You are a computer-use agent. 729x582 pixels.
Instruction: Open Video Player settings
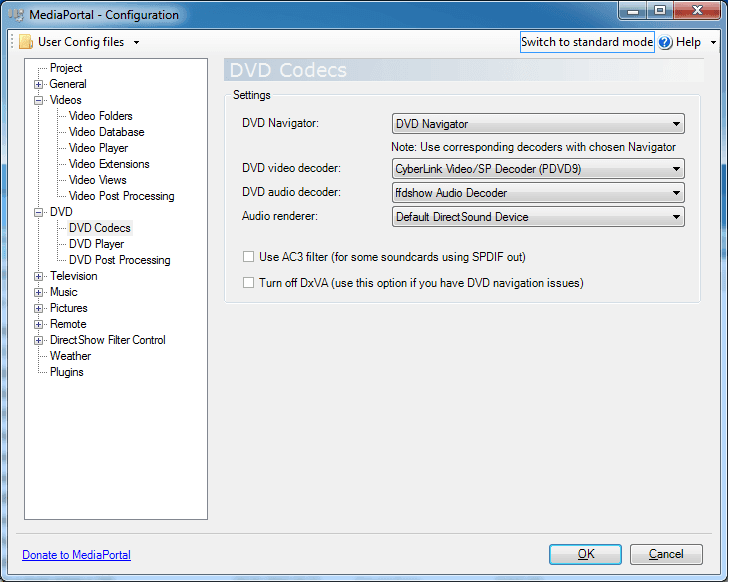98,148
